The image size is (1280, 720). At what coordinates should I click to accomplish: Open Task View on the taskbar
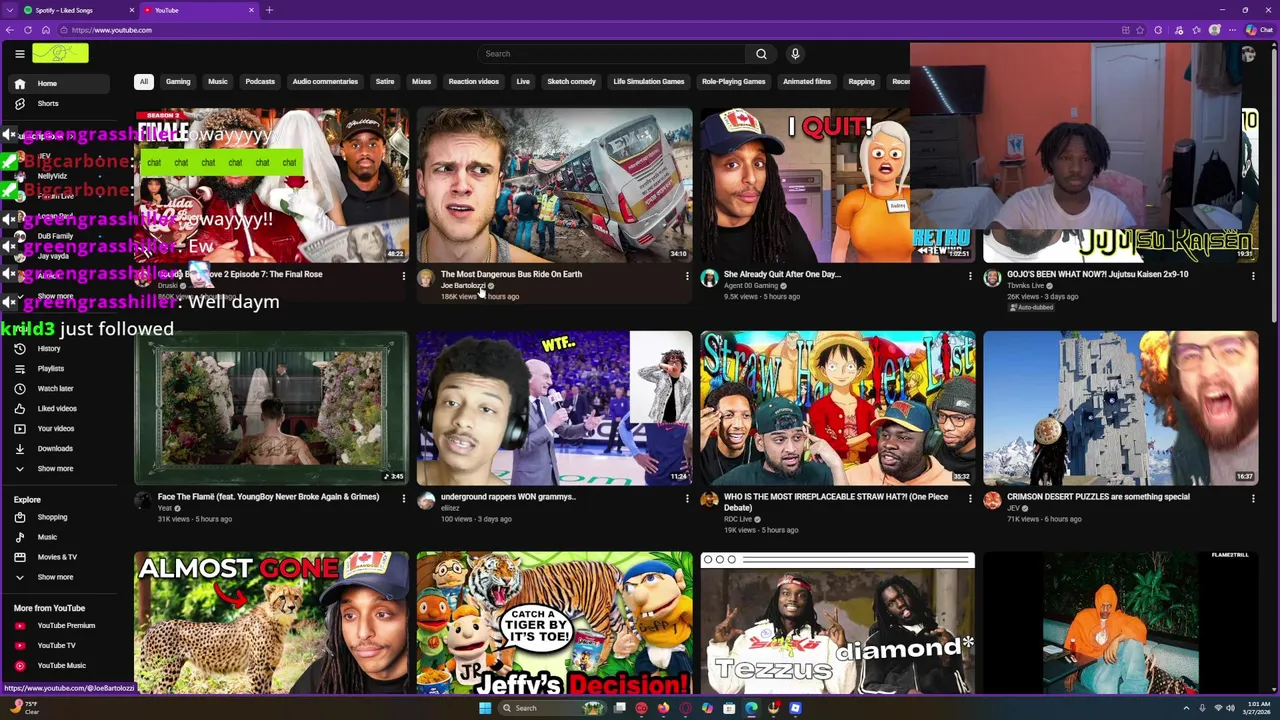(x=620, y=708)
